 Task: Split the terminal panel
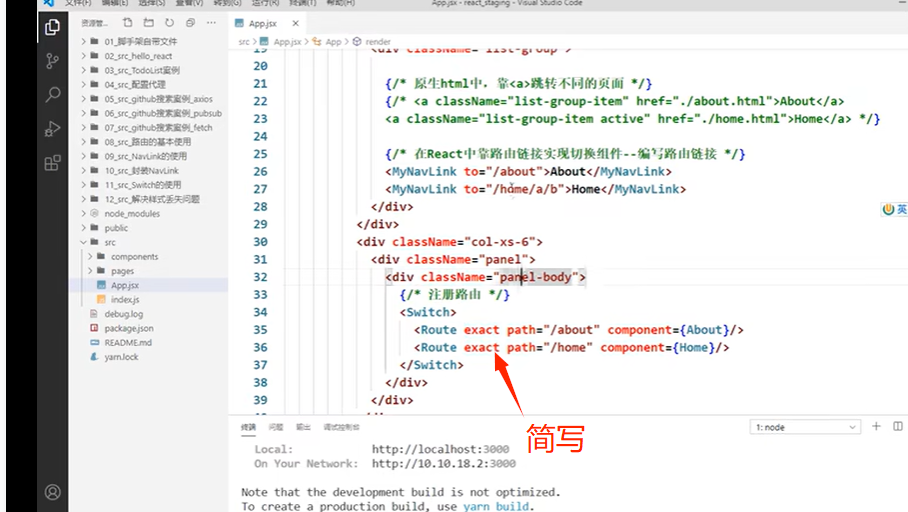pyautogui.click(x=898, y=426)
